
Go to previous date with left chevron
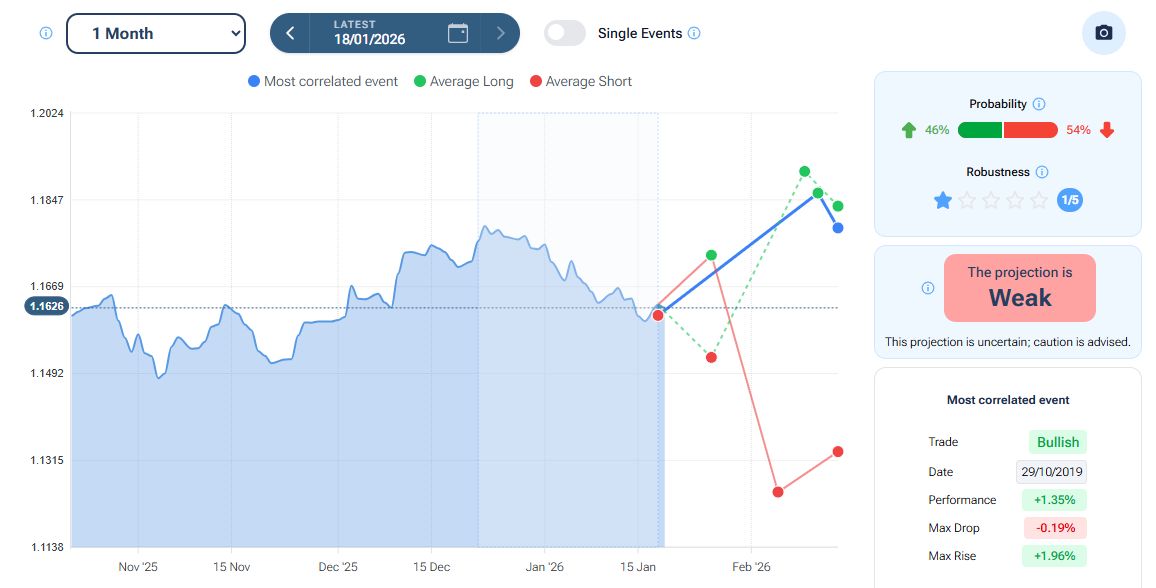(290, 33)
